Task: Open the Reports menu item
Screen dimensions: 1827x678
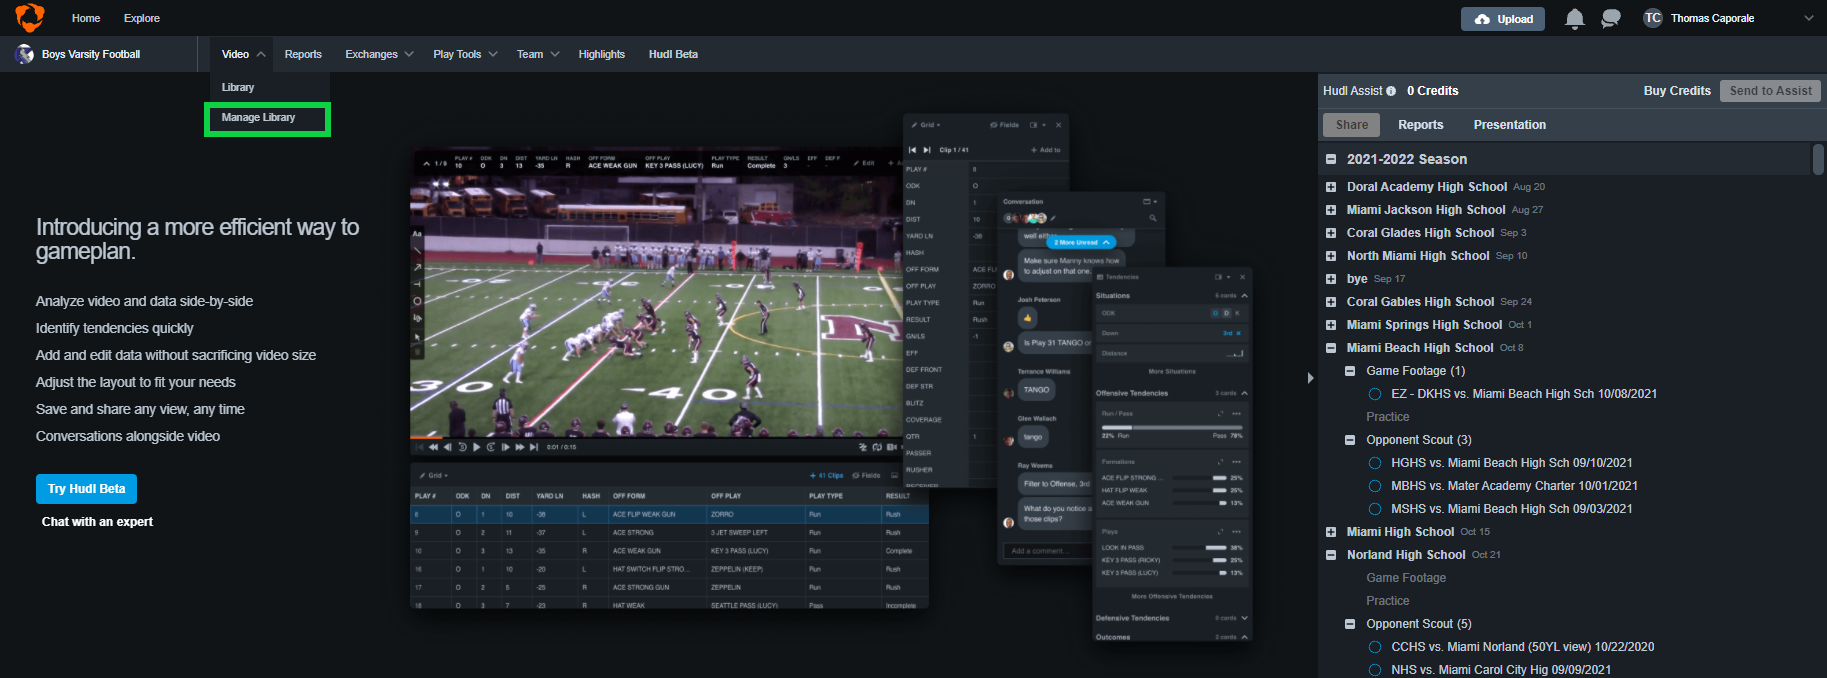Action: 303,54
